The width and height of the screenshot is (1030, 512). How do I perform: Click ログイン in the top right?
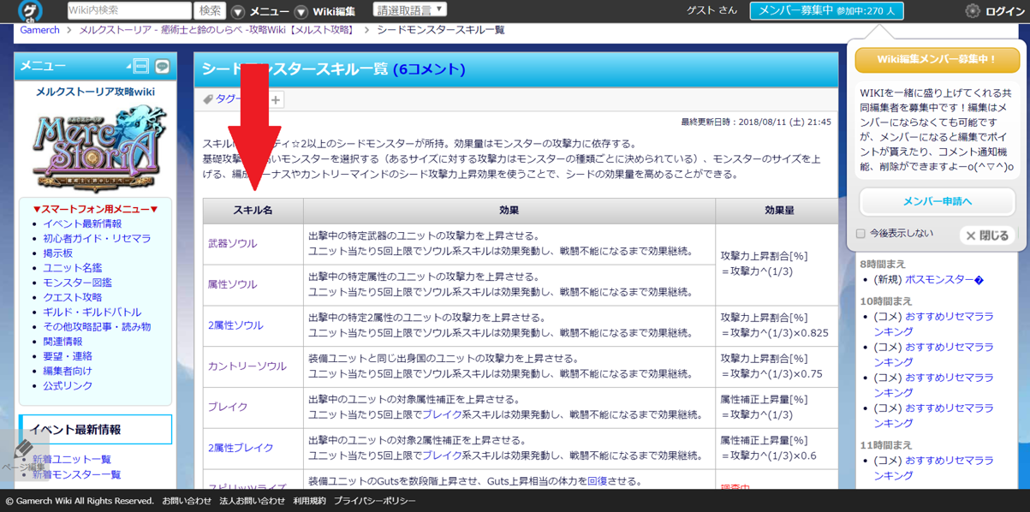(1005, 12)
